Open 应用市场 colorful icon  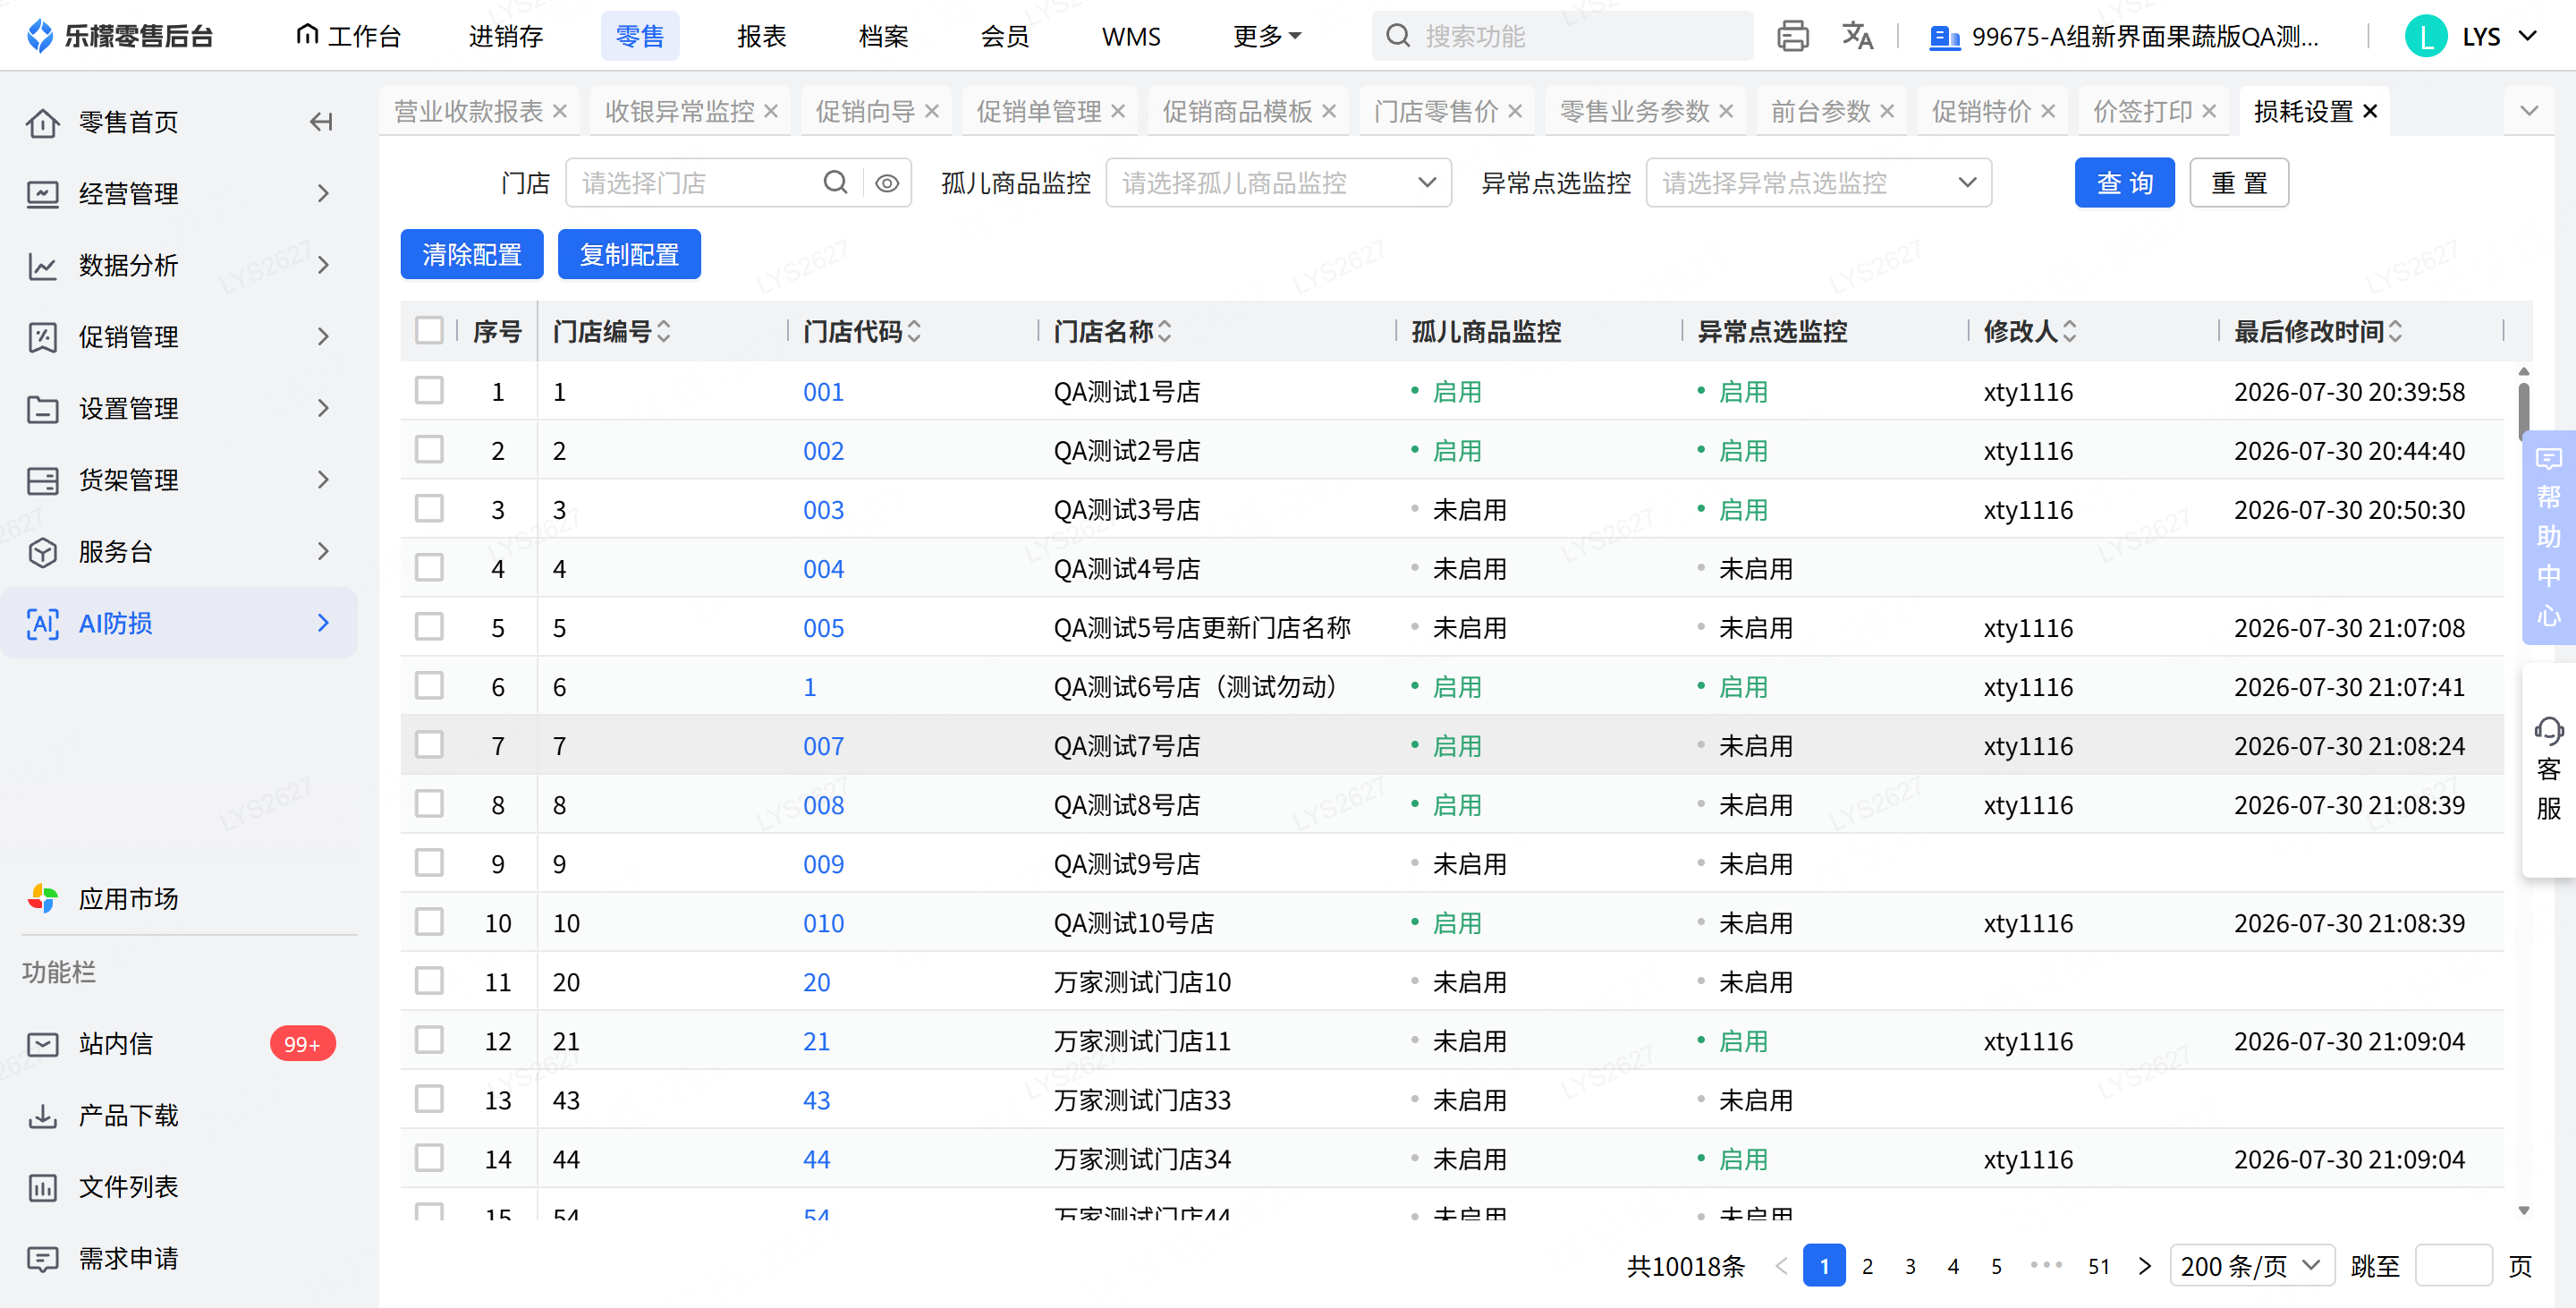(x=42, y=899)
